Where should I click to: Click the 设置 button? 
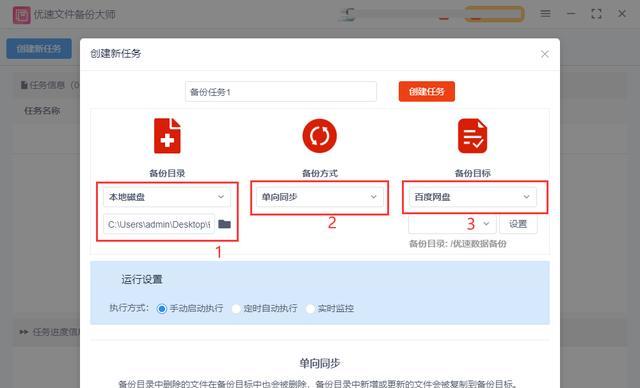pos(518,224)
